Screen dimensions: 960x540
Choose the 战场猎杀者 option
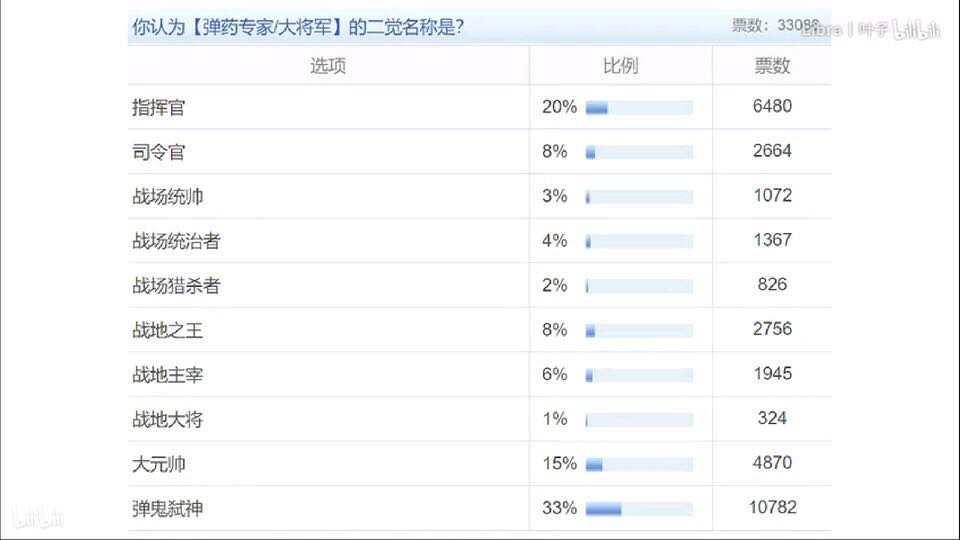[176, 286]
